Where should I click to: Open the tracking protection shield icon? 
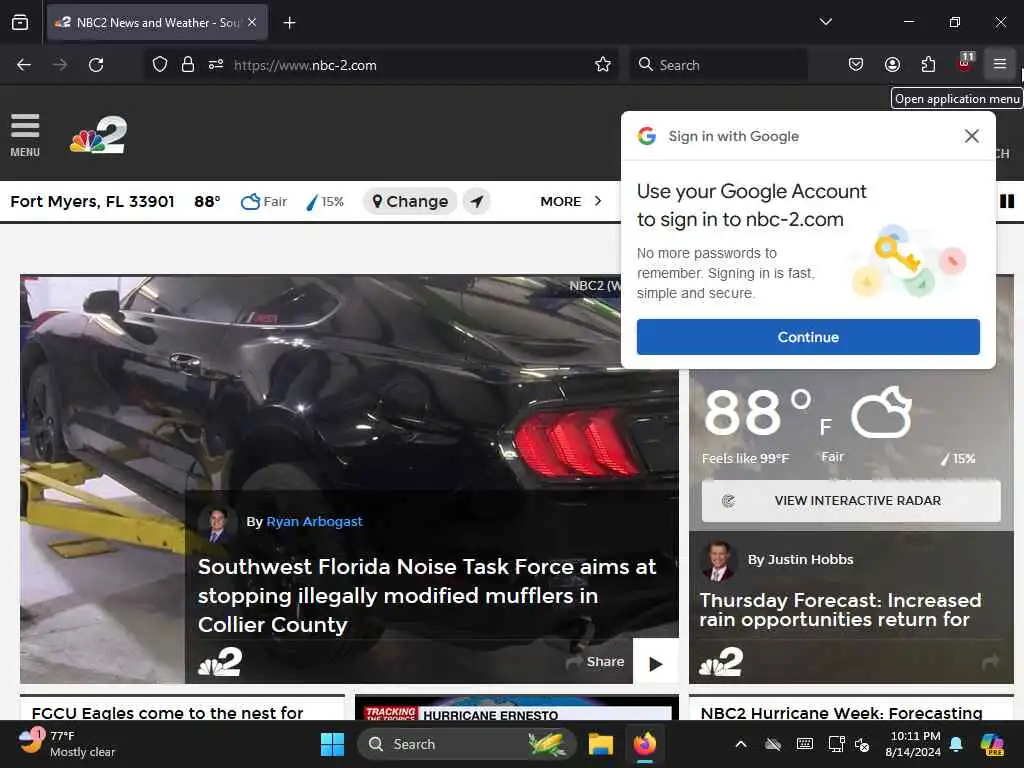(x=160, y=65)
